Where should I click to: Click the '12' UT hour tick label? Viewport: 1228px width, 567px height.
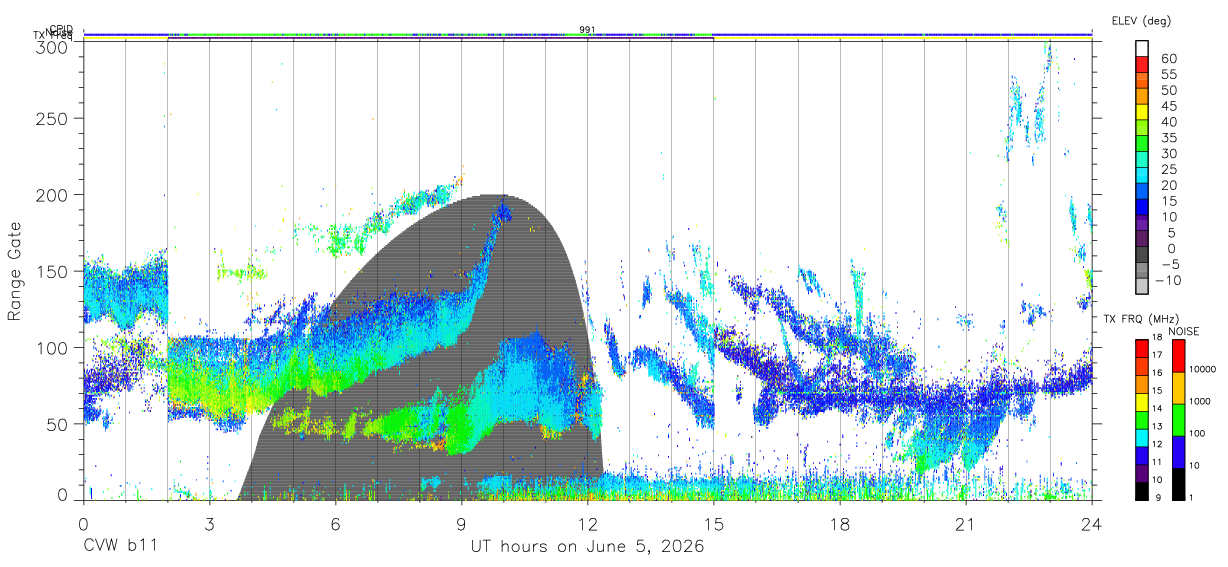587,524
